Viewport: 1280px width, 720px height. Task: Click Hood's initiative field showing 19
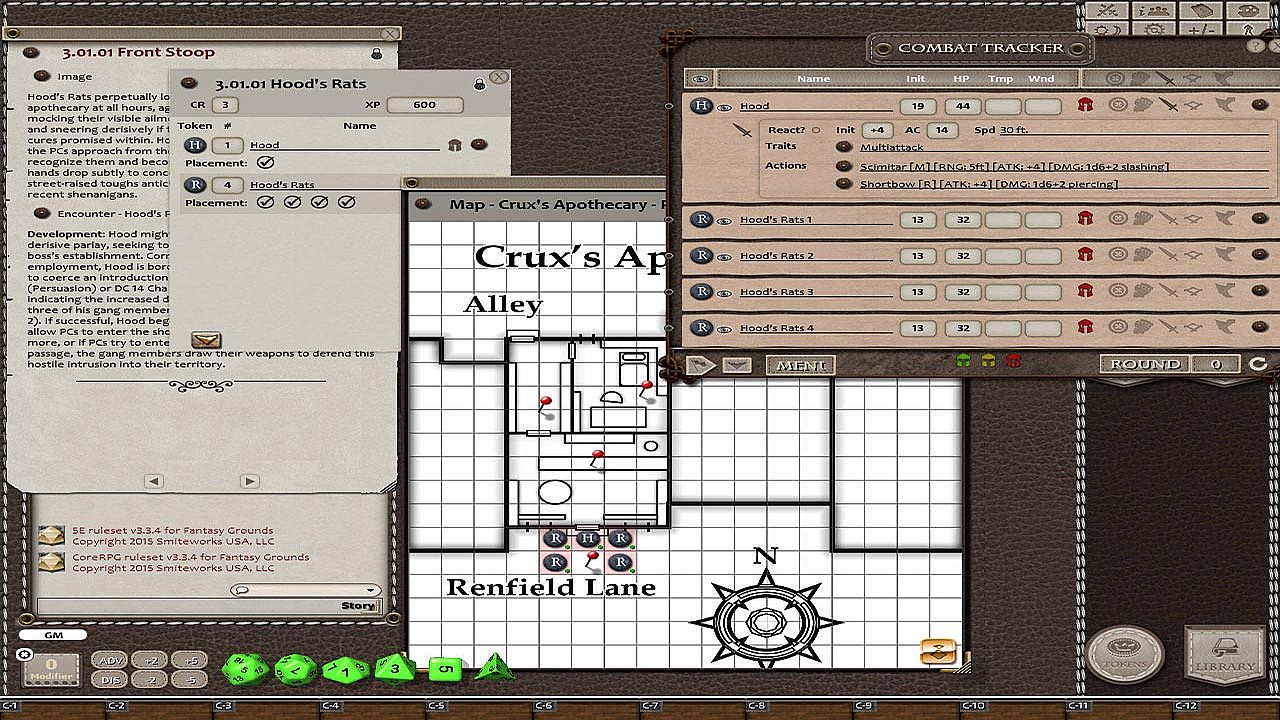pyautogui.click(x=917, y=106)
